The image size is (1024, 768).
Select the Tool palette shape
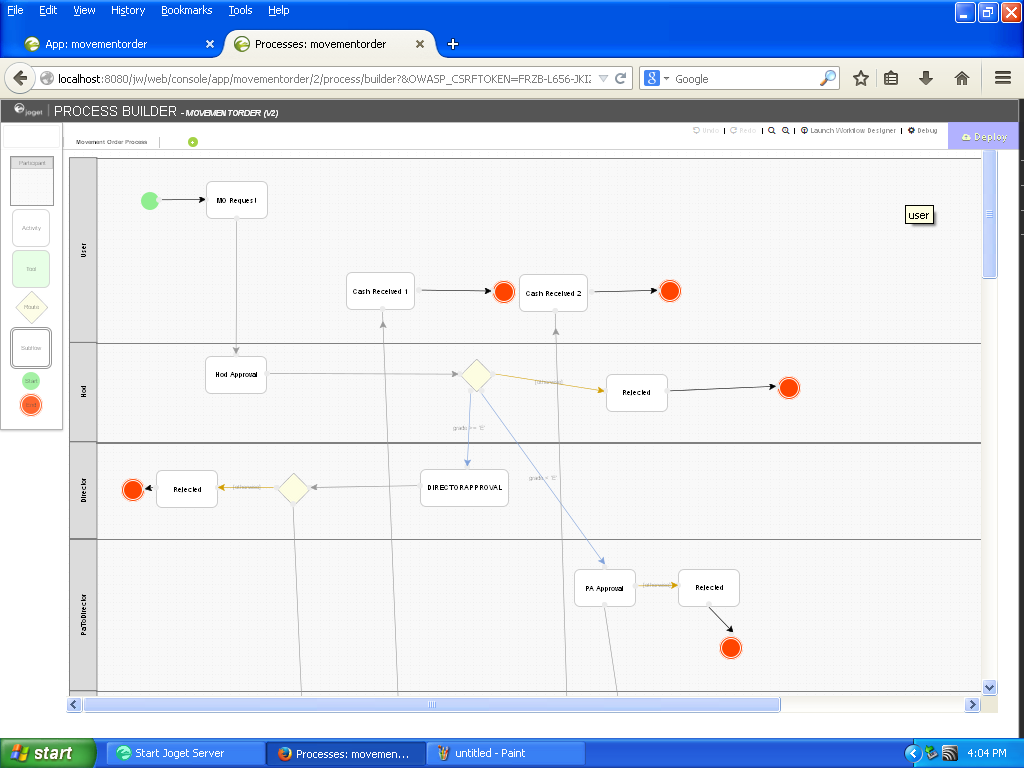coord(31,268)
